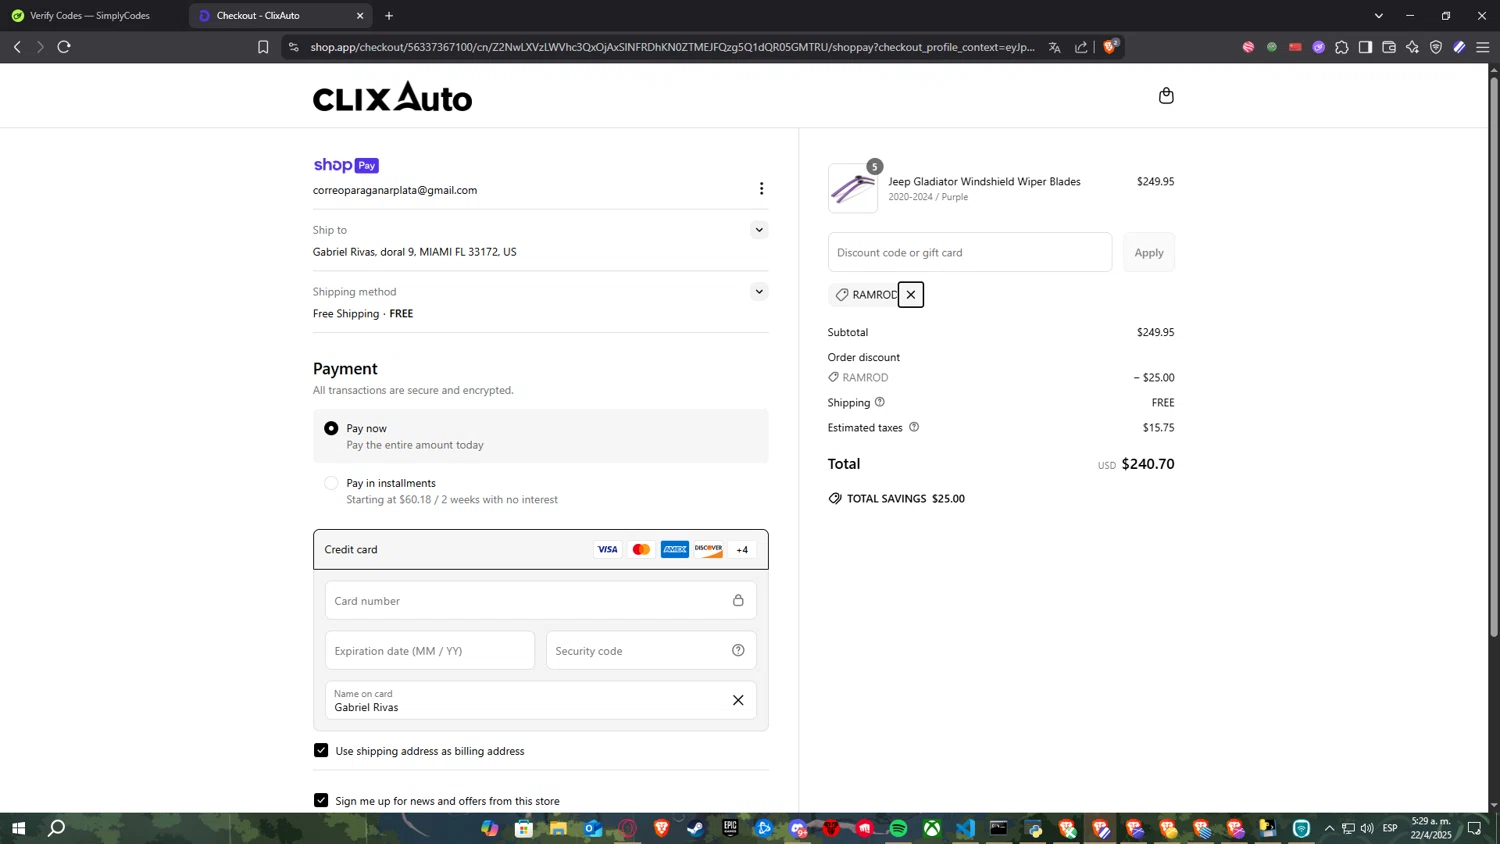Click the Credit card payment header

point(541,549)
